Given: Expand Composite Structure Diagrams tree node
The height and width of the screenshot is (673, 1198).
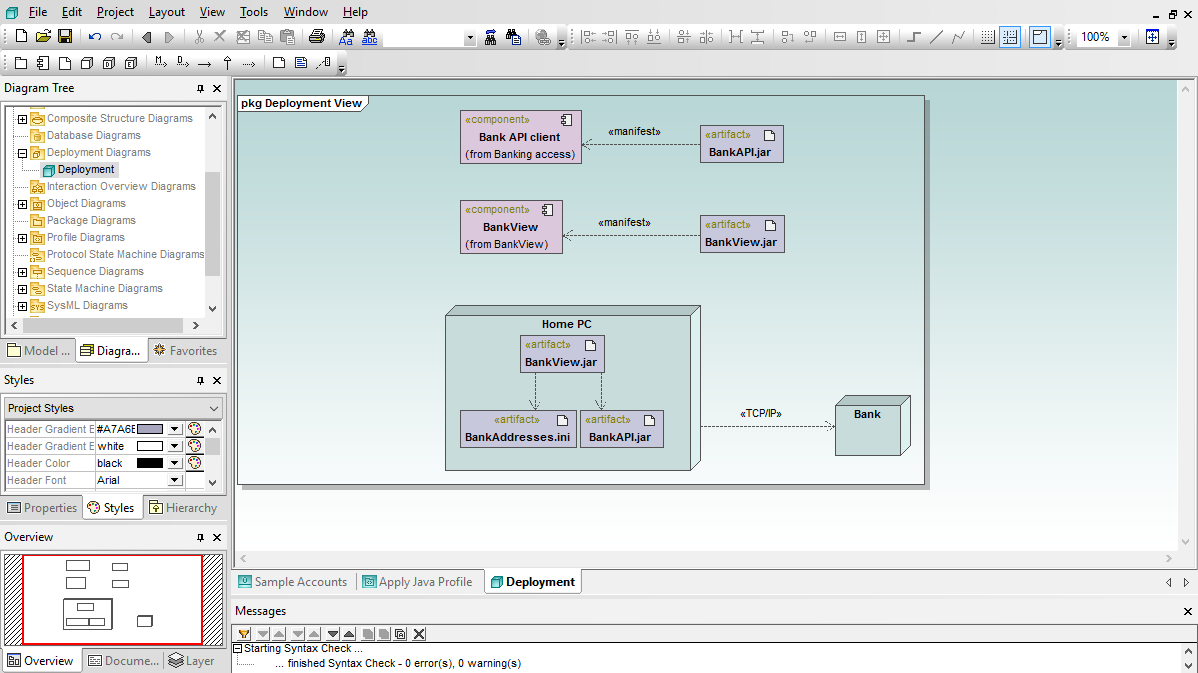Looking at the screenshot, I should (22, 118).
